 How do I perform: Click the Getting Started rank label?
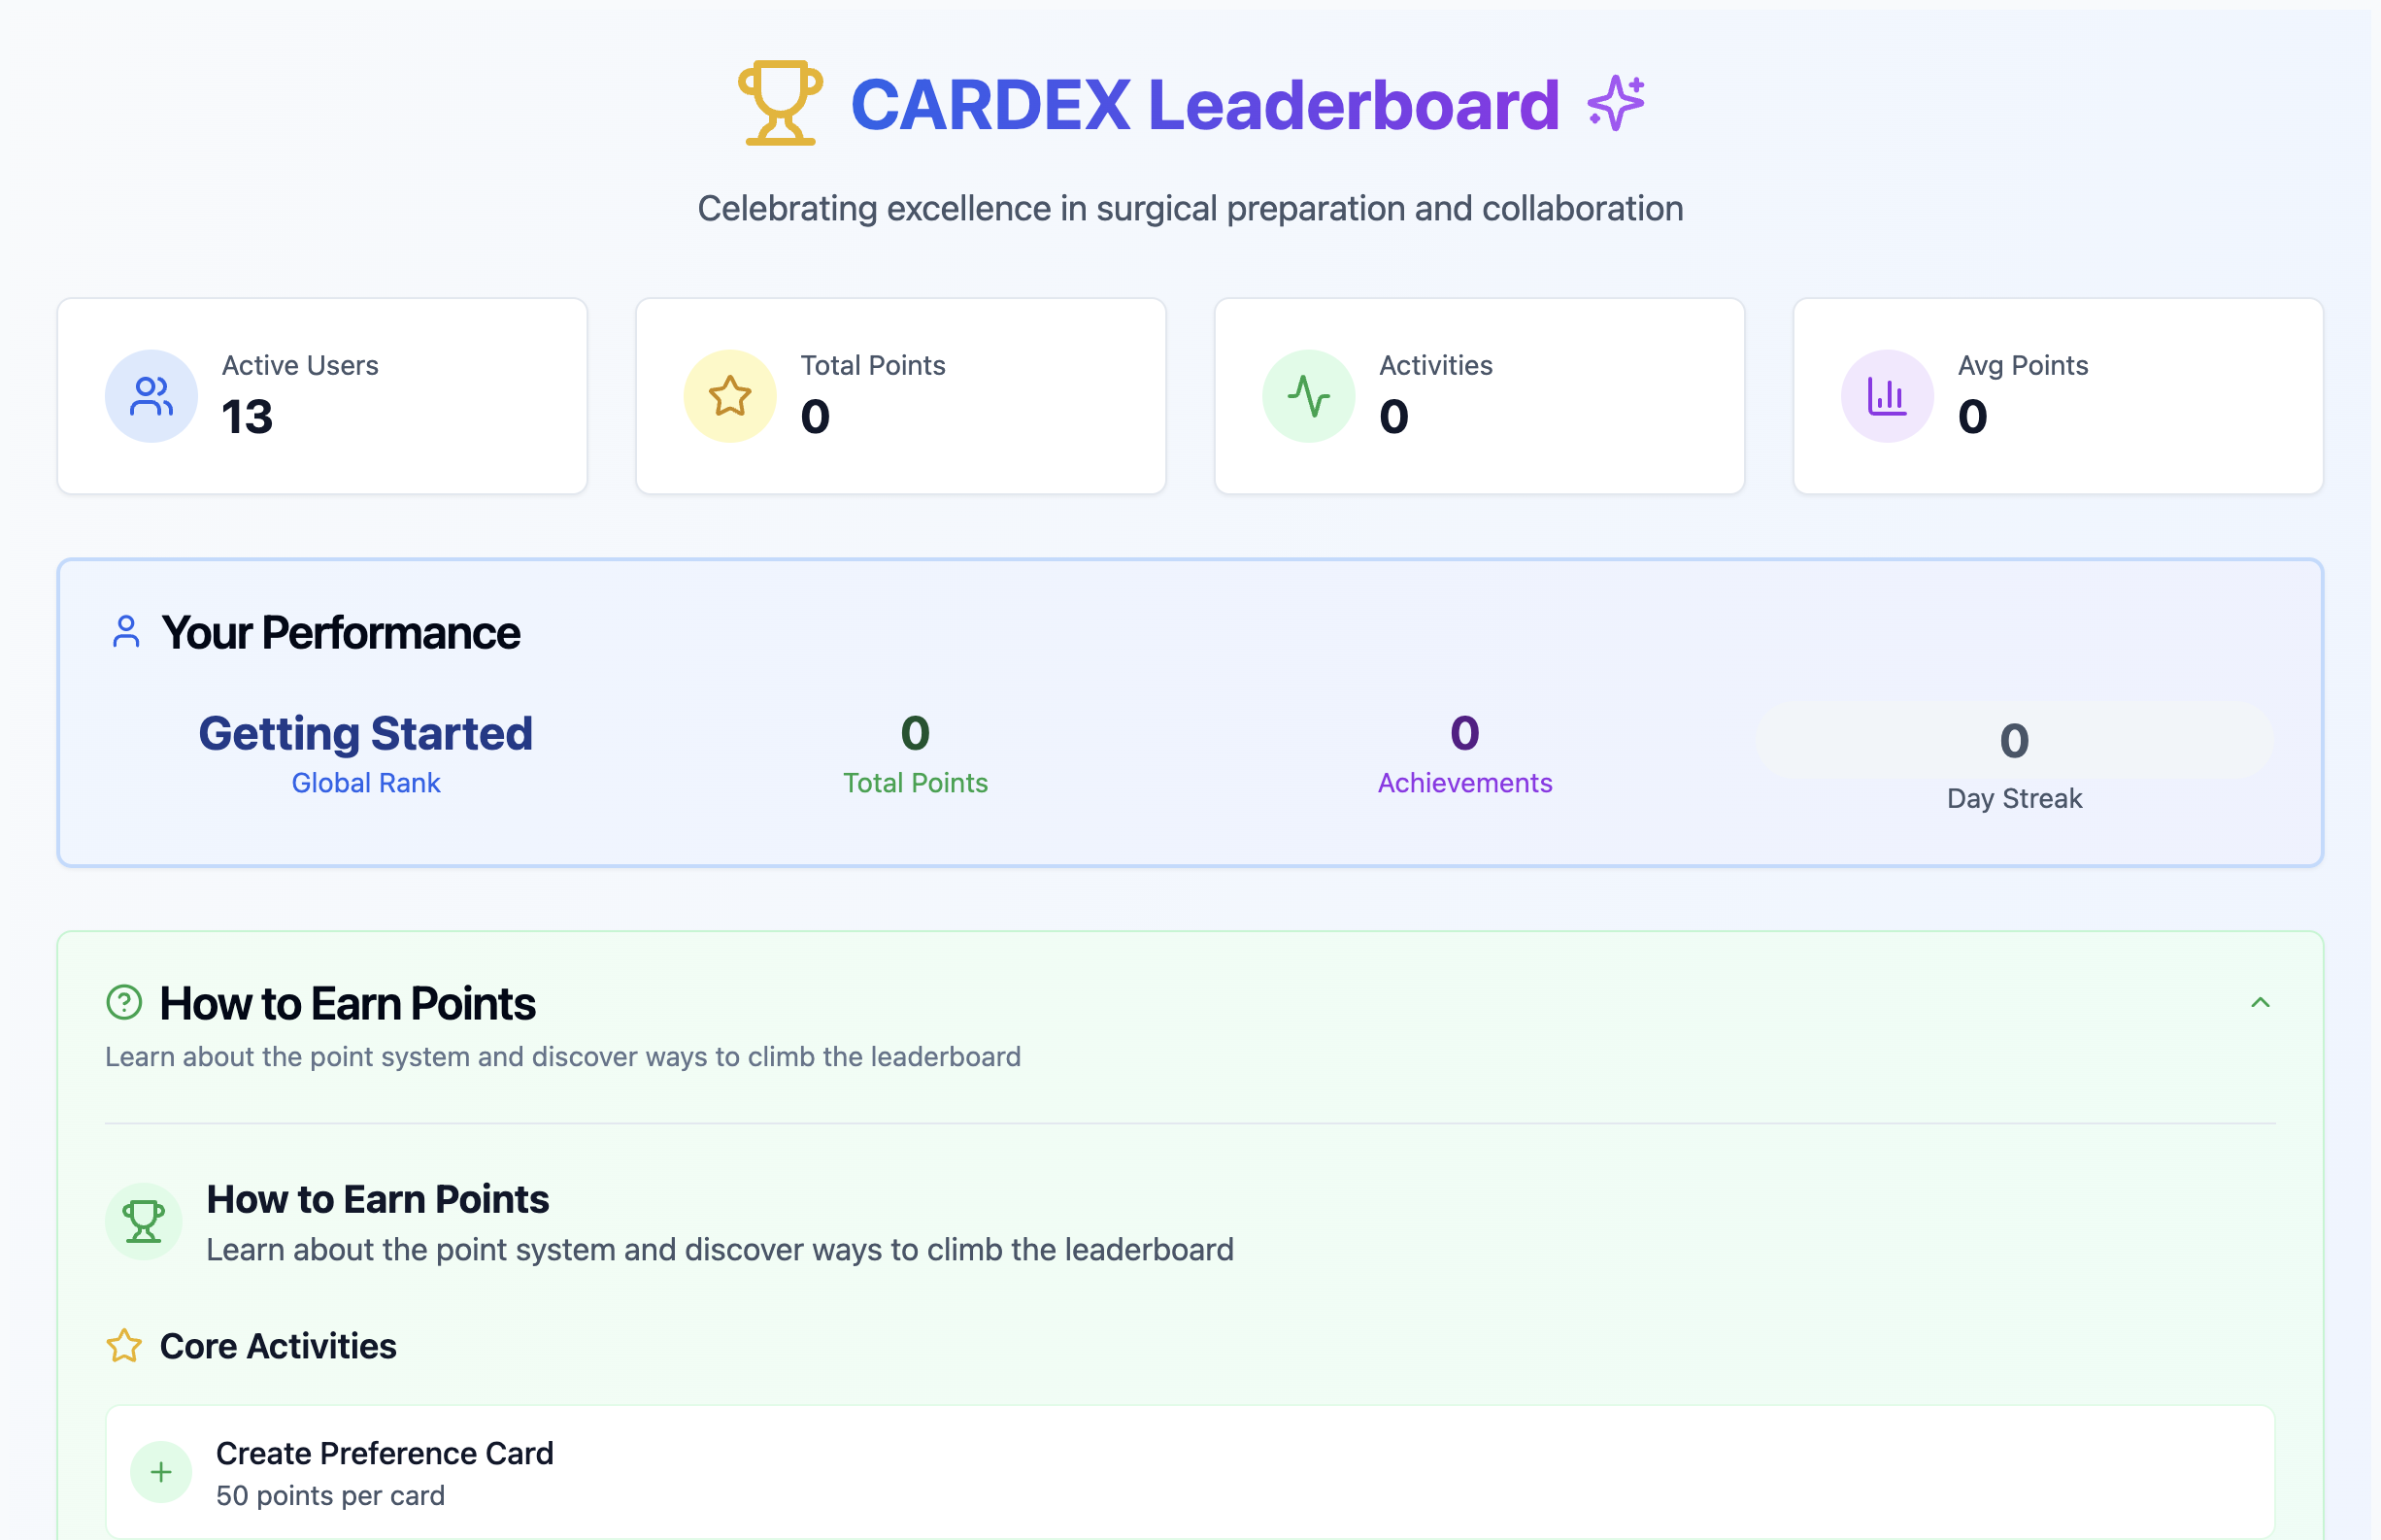point(366,733)
